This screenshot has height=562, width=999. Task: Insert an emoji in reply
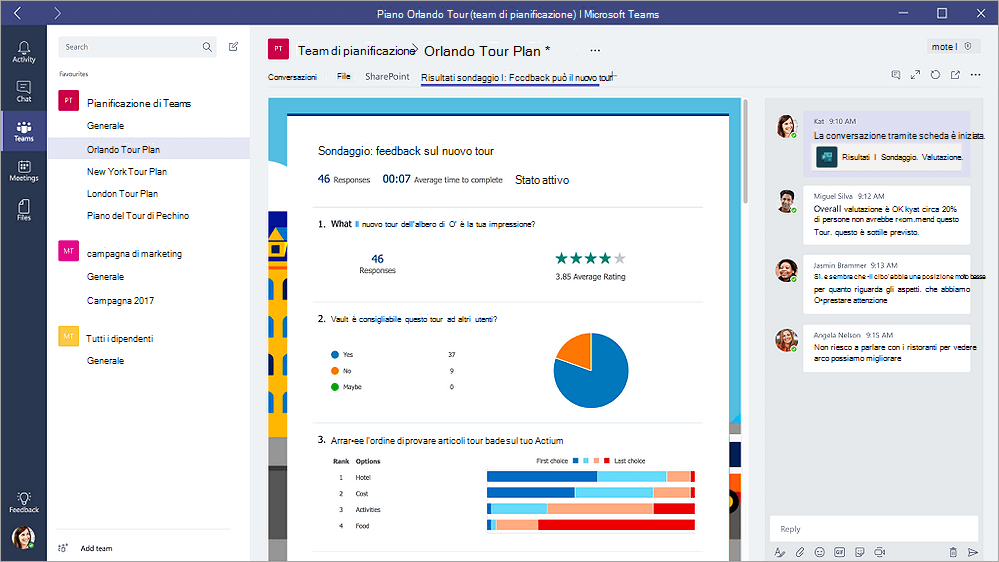point(819,552)
